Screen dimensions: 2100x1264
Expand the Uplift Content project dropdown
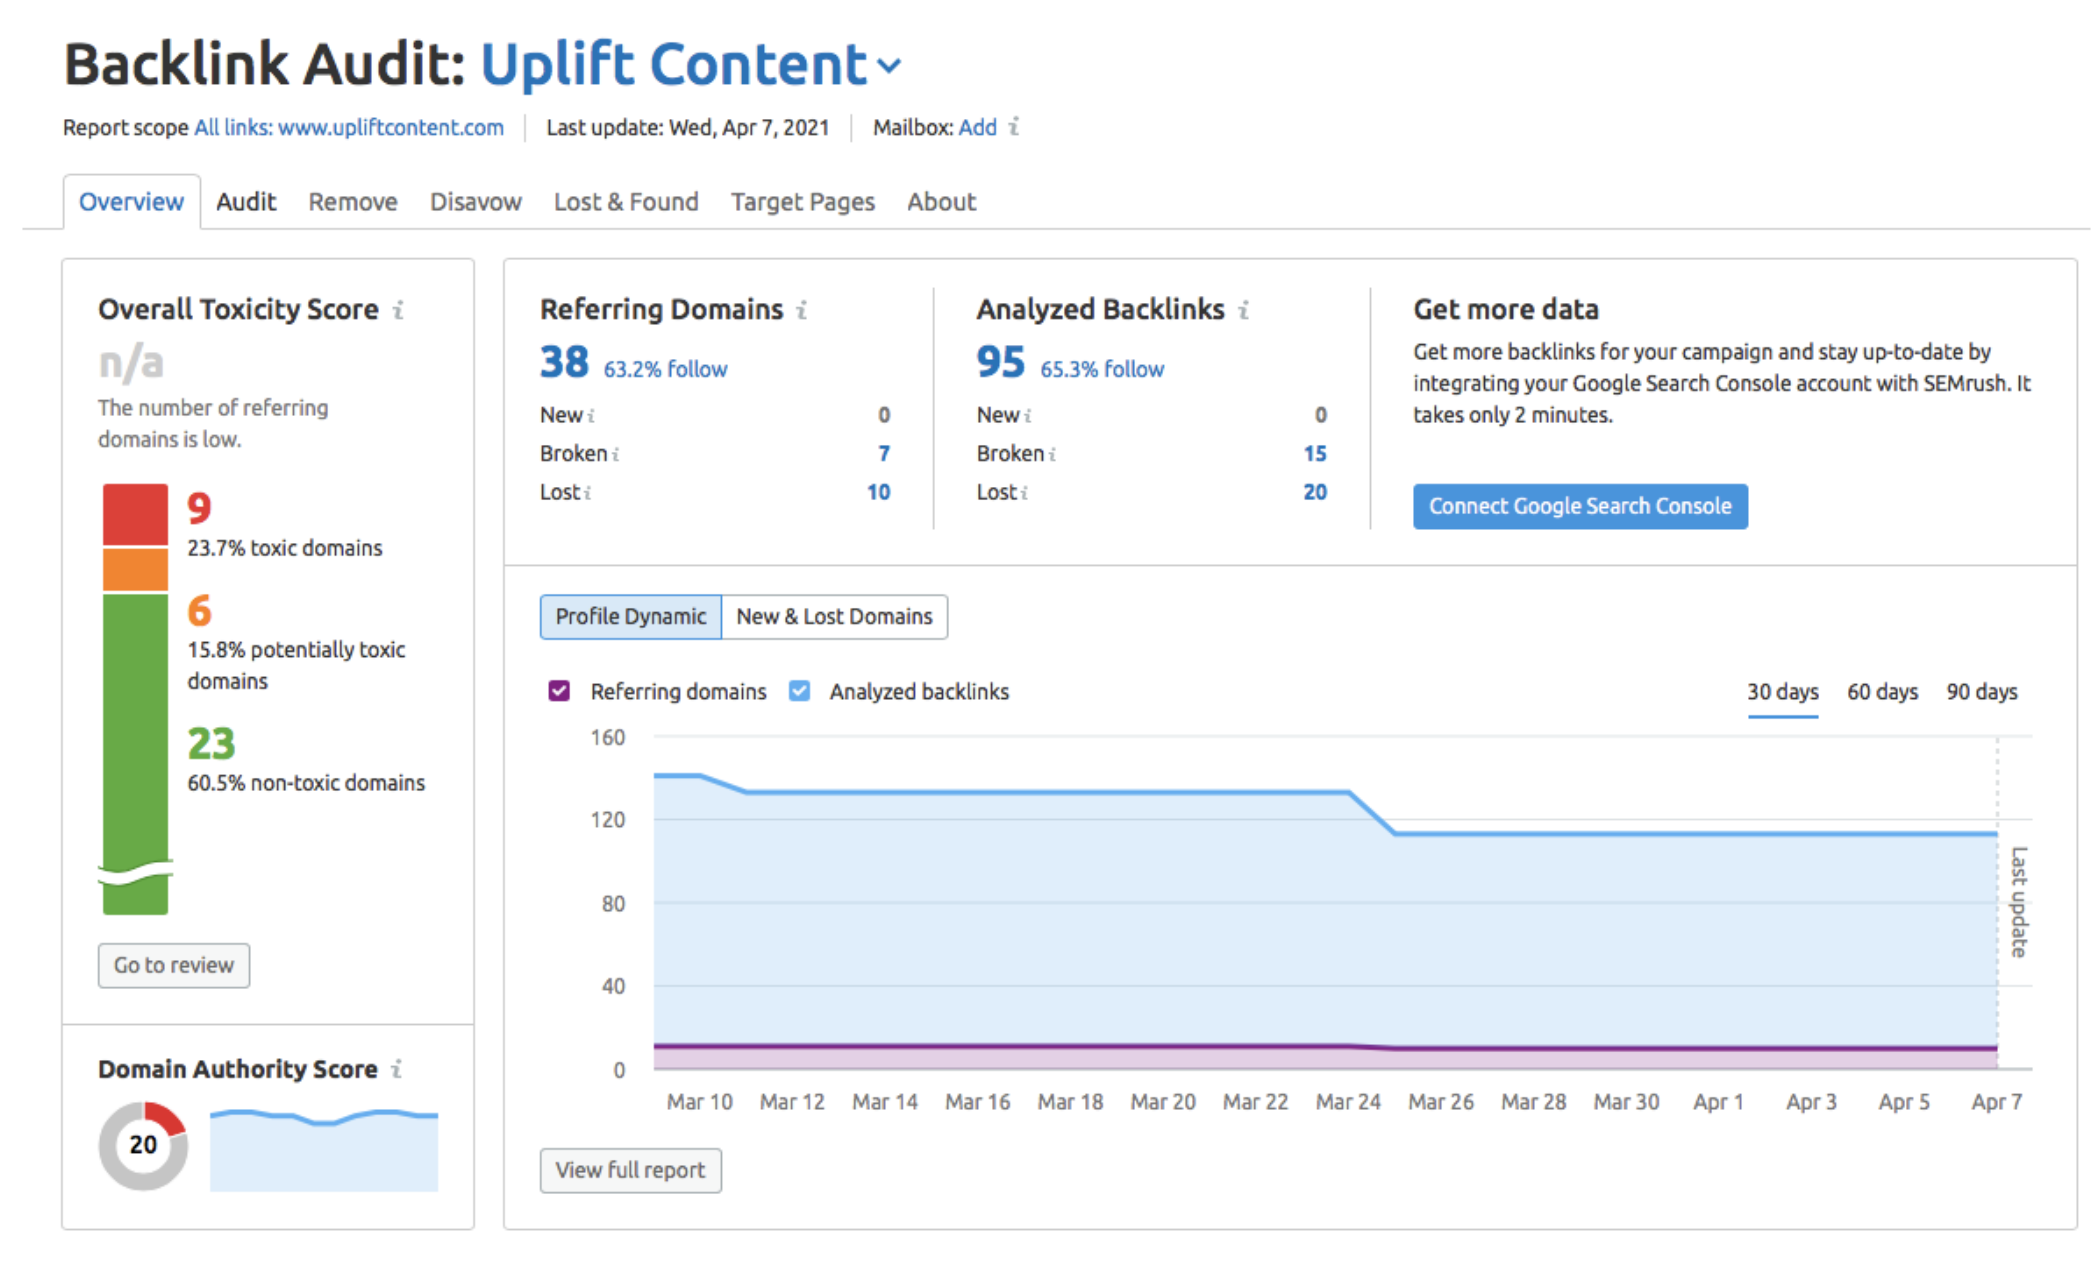pos(889,66)
